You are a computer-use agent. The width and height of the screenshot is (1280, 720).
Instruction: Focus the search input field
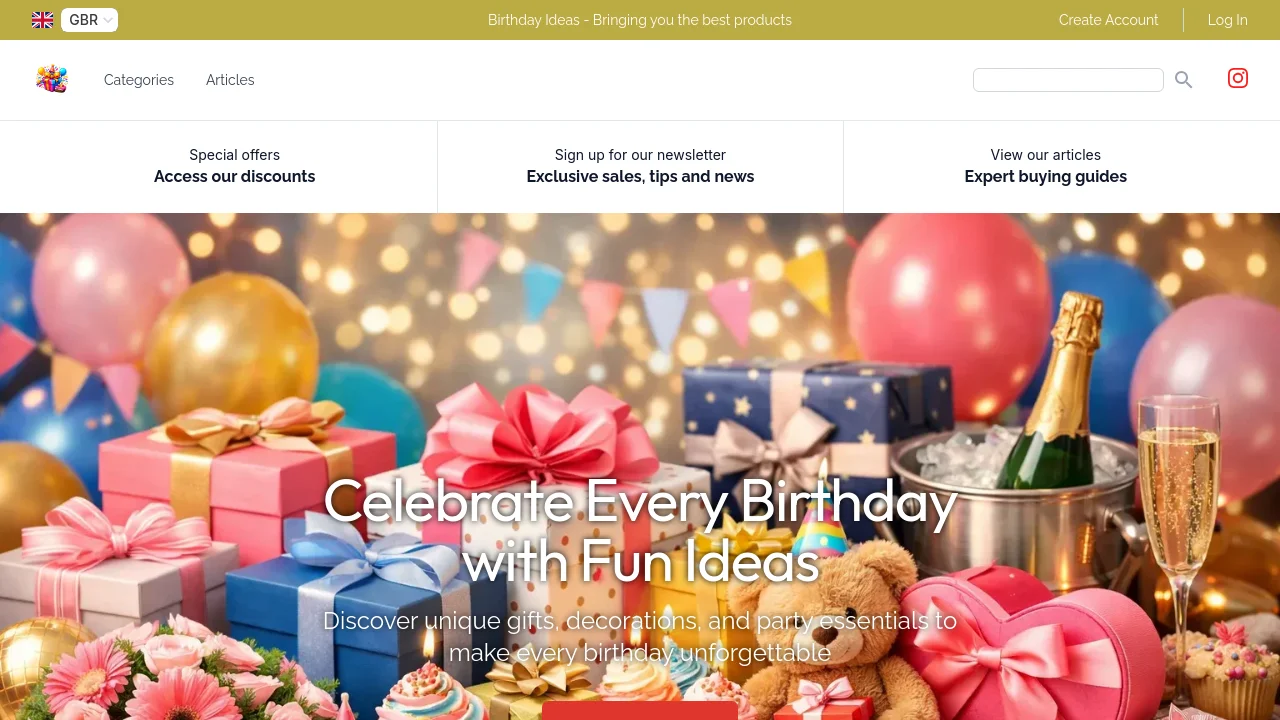[1068, 80]
